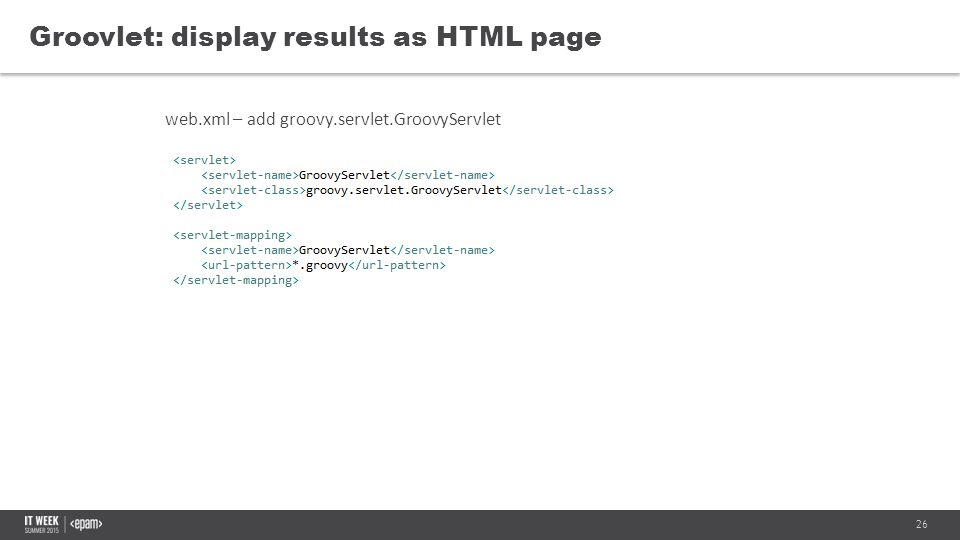This screenshot has height=540, width=960.
Task: Click the servlet-class line with groovy.servlet.GroovyServlet
Action: (407, 190)
